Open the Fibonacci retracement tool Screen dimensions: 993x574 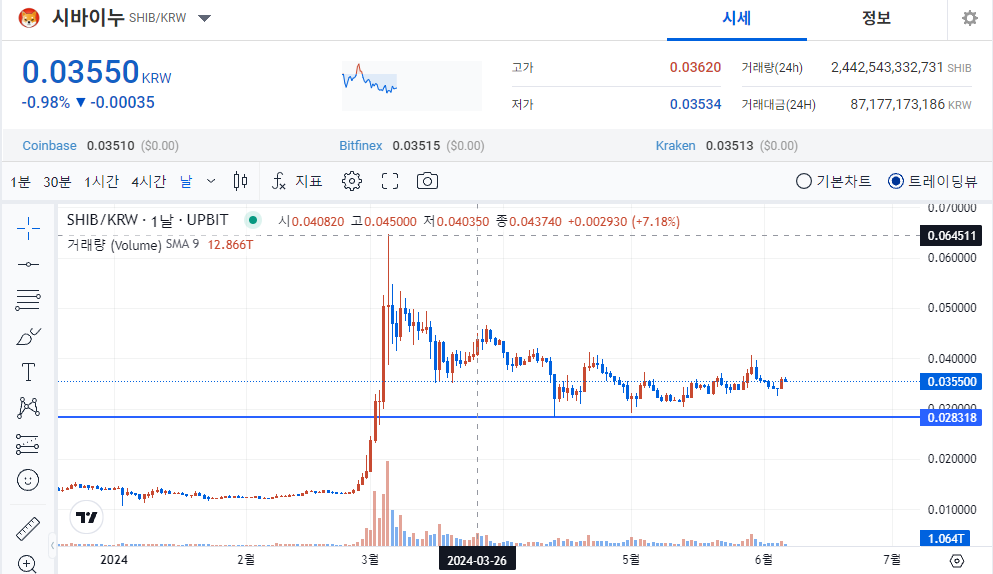[28, 300]
